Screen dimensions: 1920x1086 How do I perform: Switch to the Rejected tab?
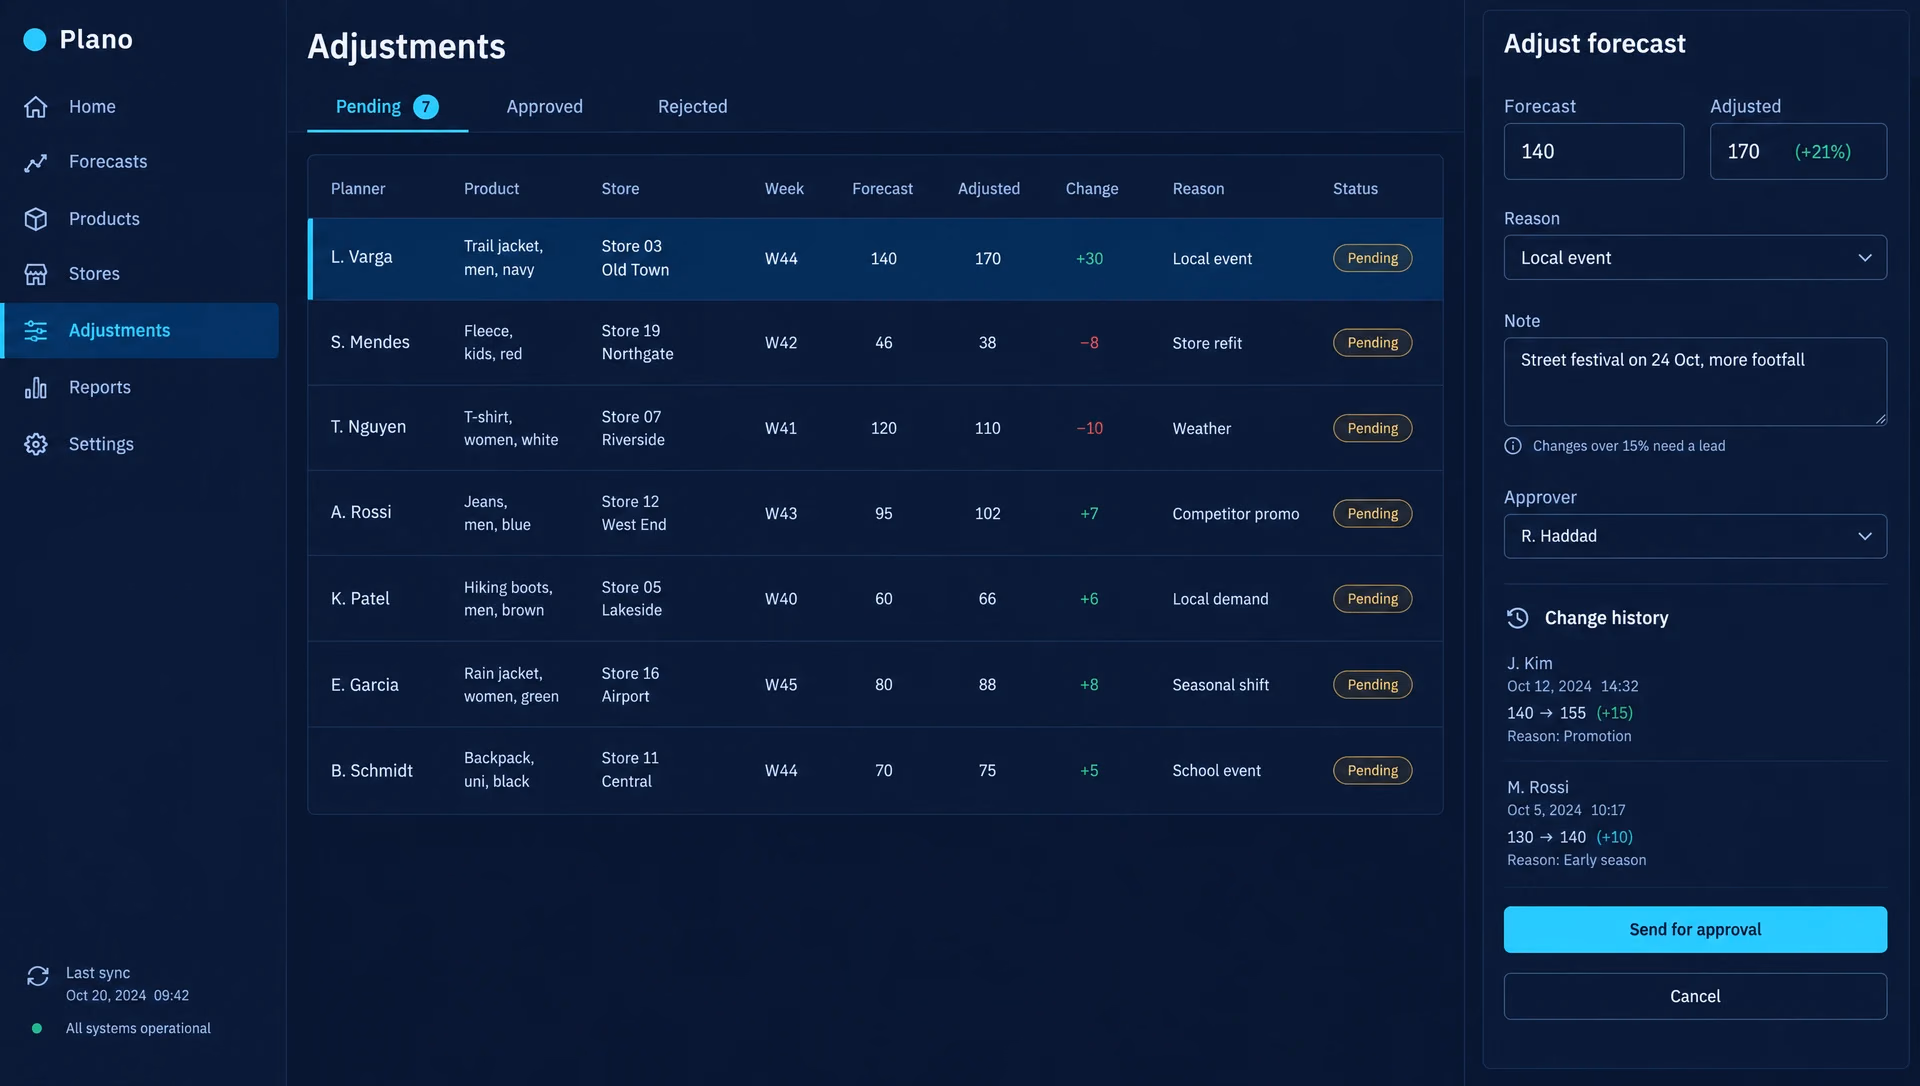coord(692,107)
